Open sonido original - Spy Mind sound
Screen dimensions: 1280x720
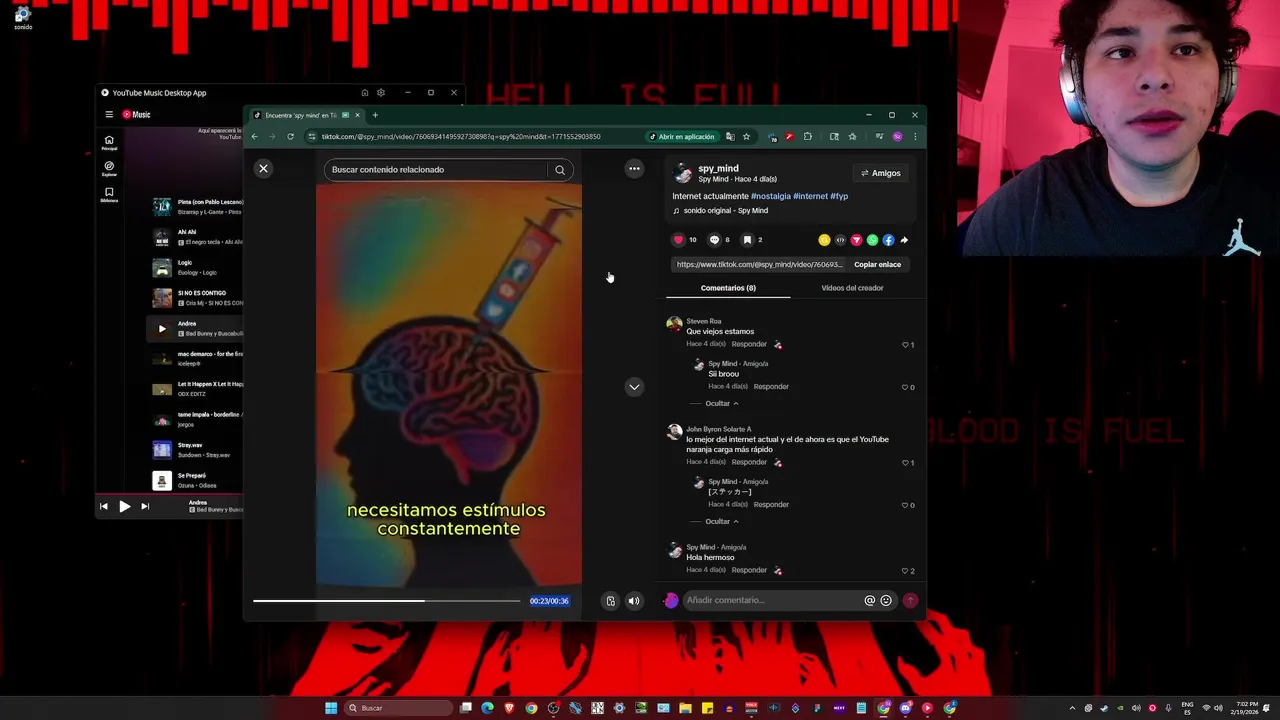725,211
